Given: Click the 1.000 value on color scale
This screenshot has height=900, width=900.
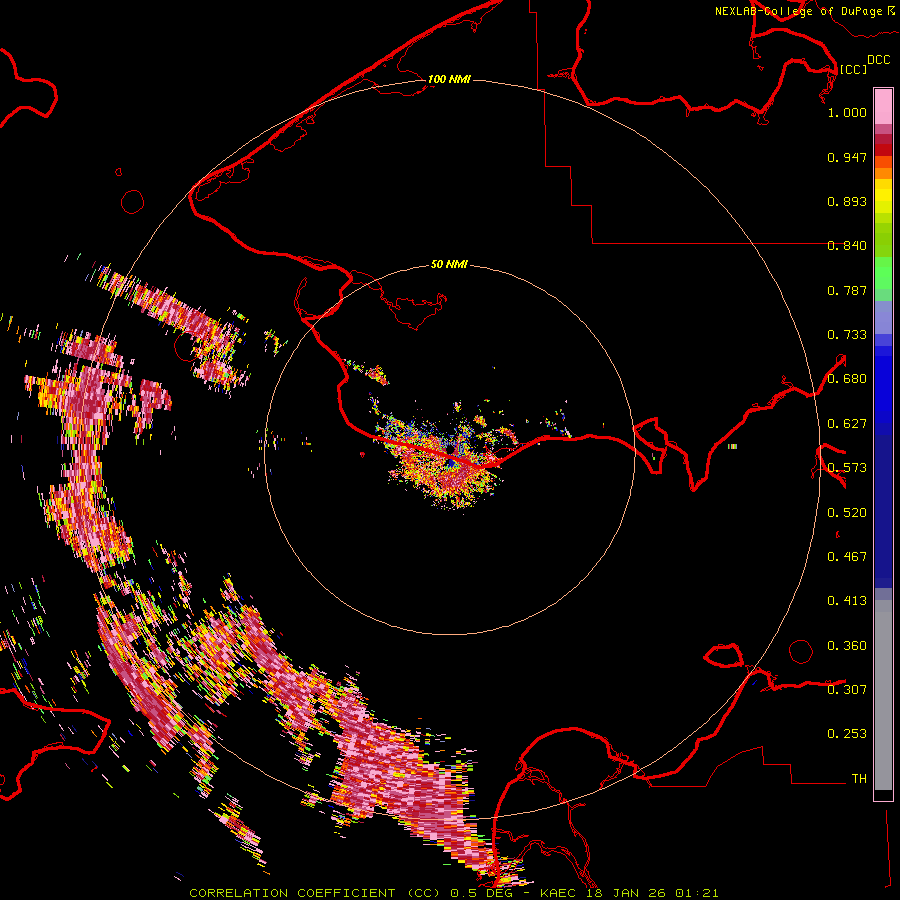Looking at the screenshot, I should pos(847,112).
